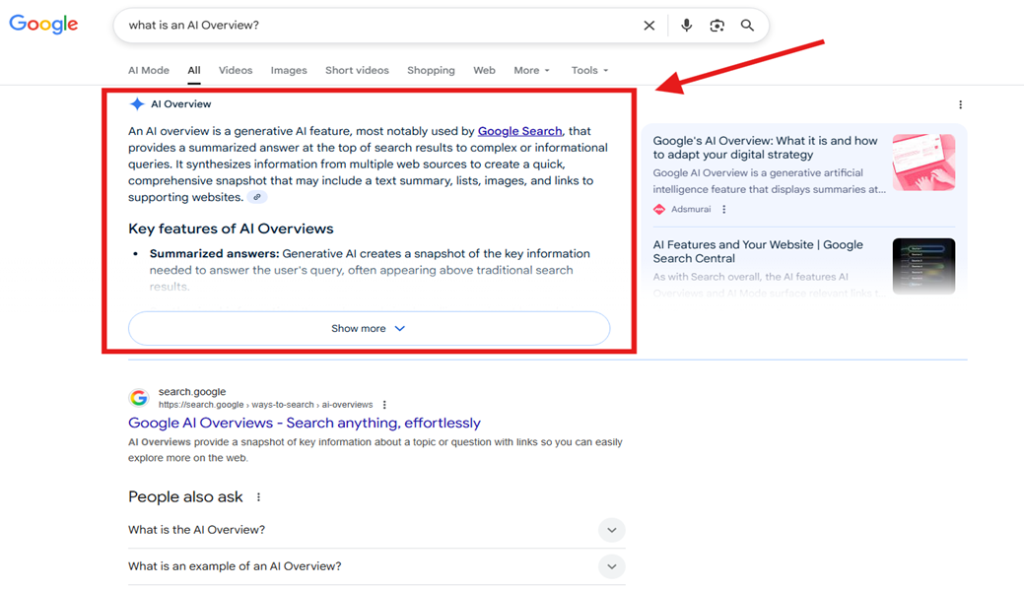Switch to the Images tab
Screen dimensions: 1024x590
click(x=289, y=70)
